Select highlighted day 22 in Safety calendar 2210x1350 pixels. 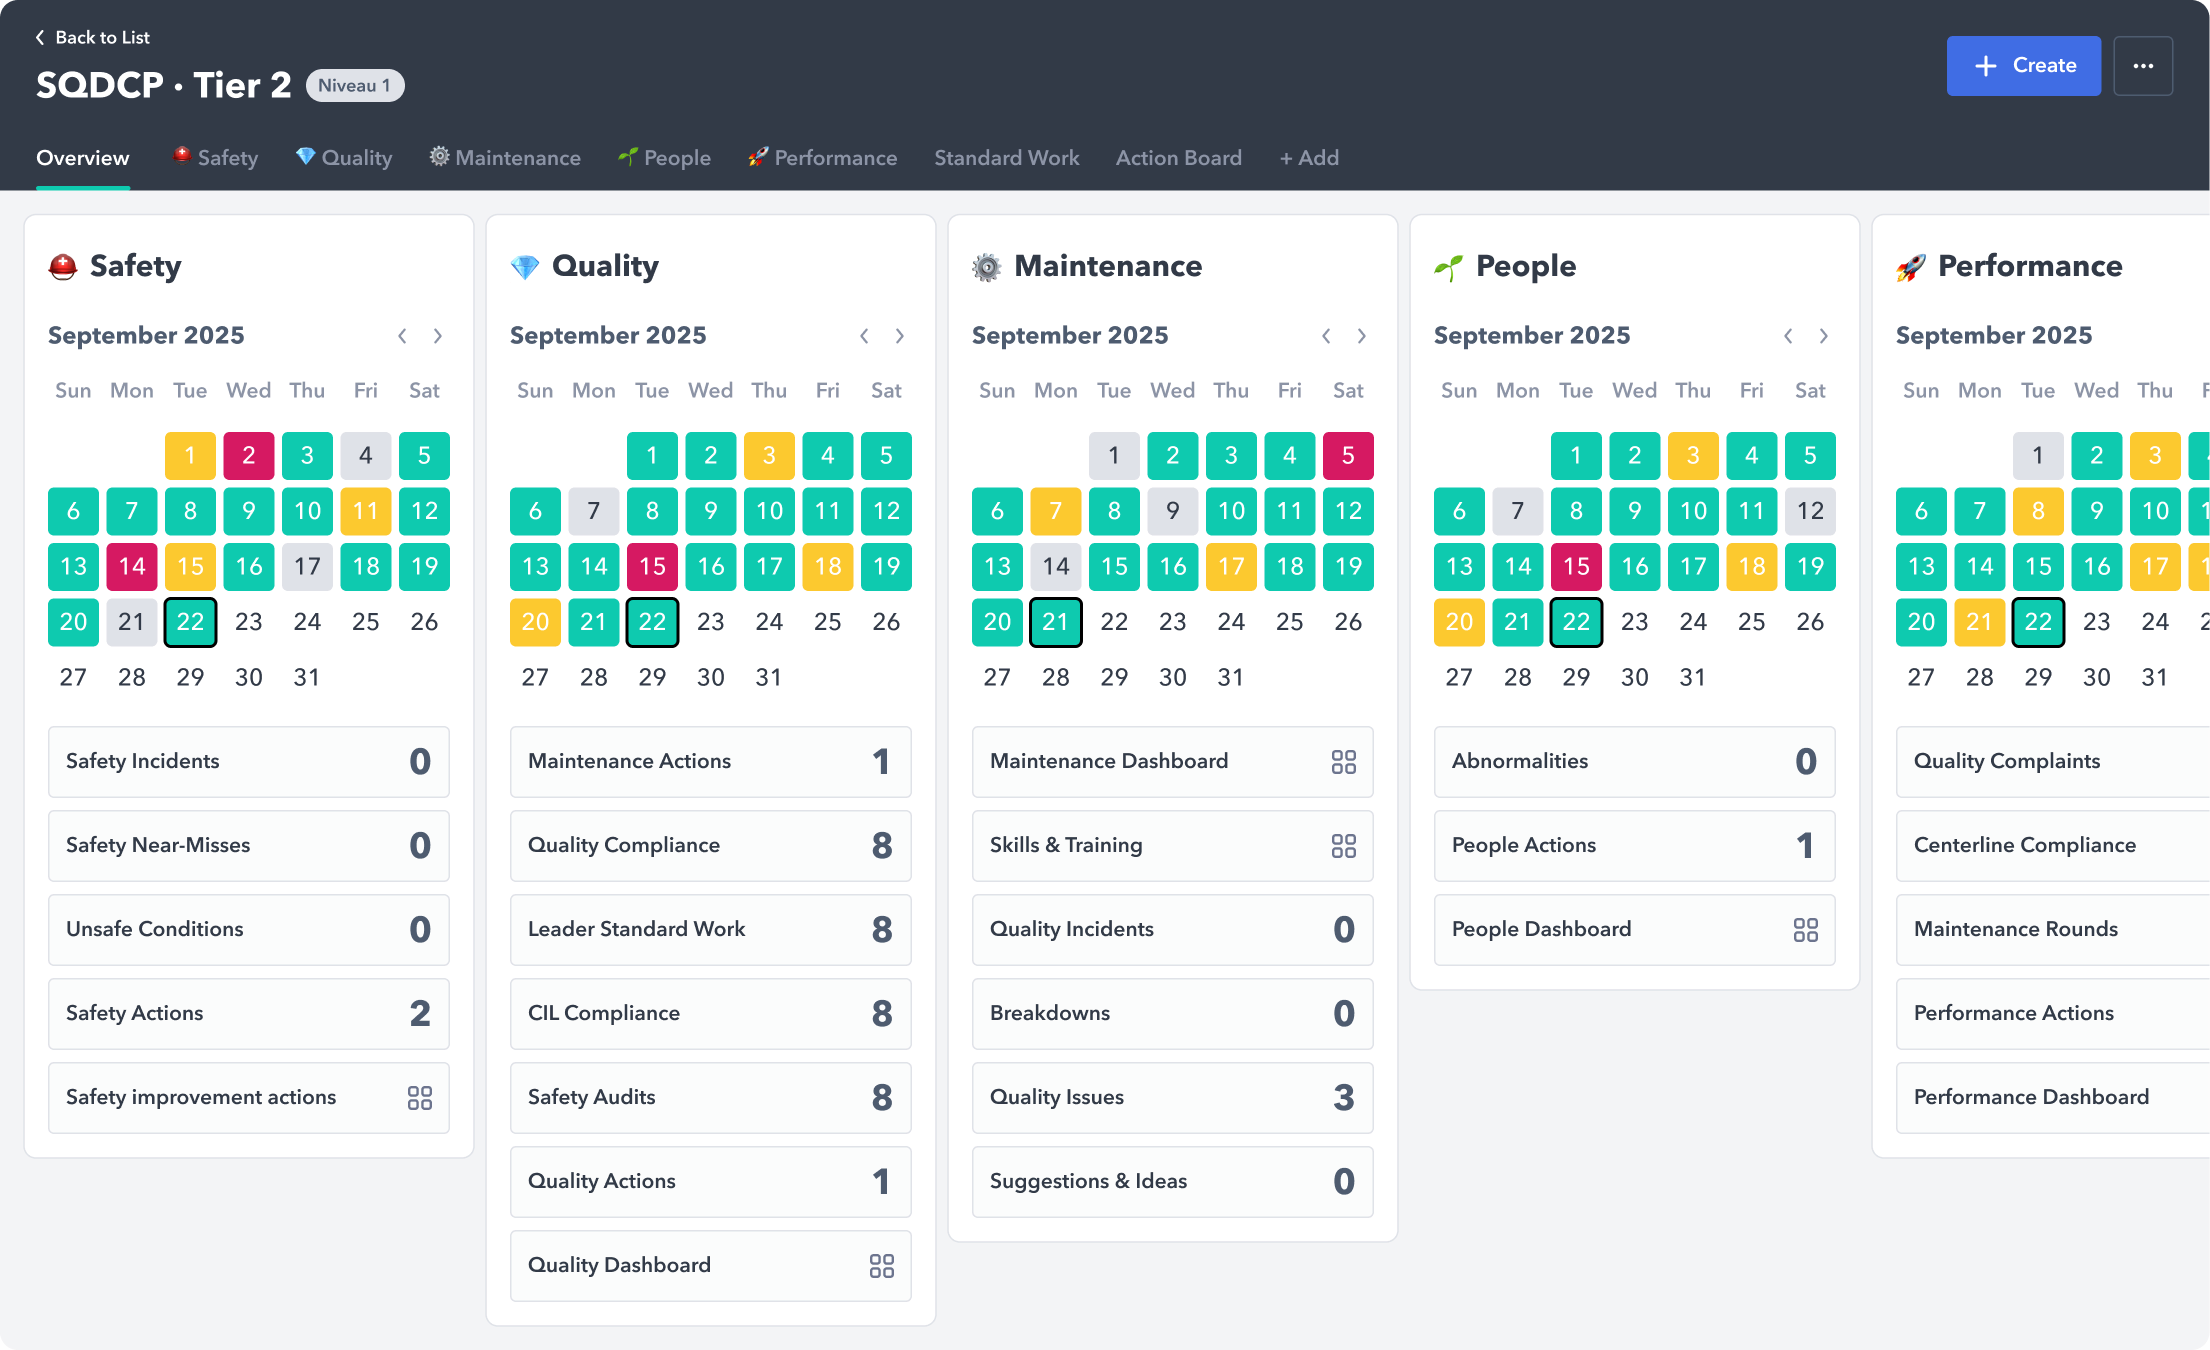pos(190,622)
